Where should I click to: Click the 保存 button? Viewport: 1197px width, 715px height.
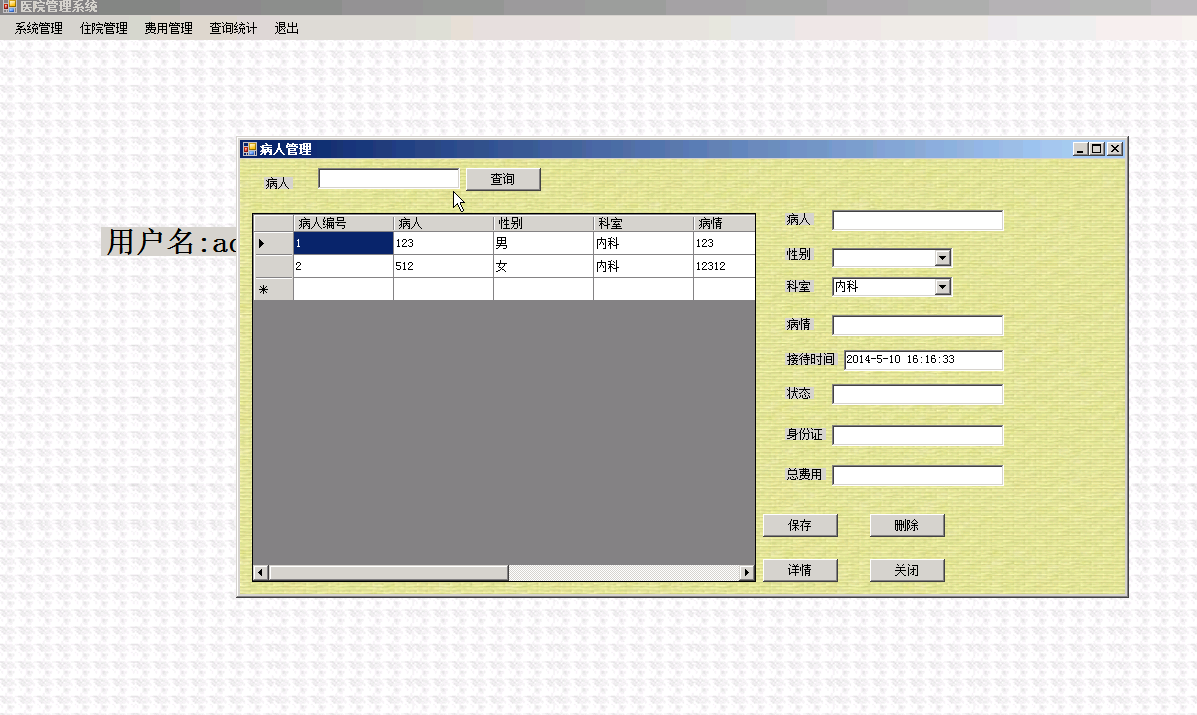tap(800, 525)
